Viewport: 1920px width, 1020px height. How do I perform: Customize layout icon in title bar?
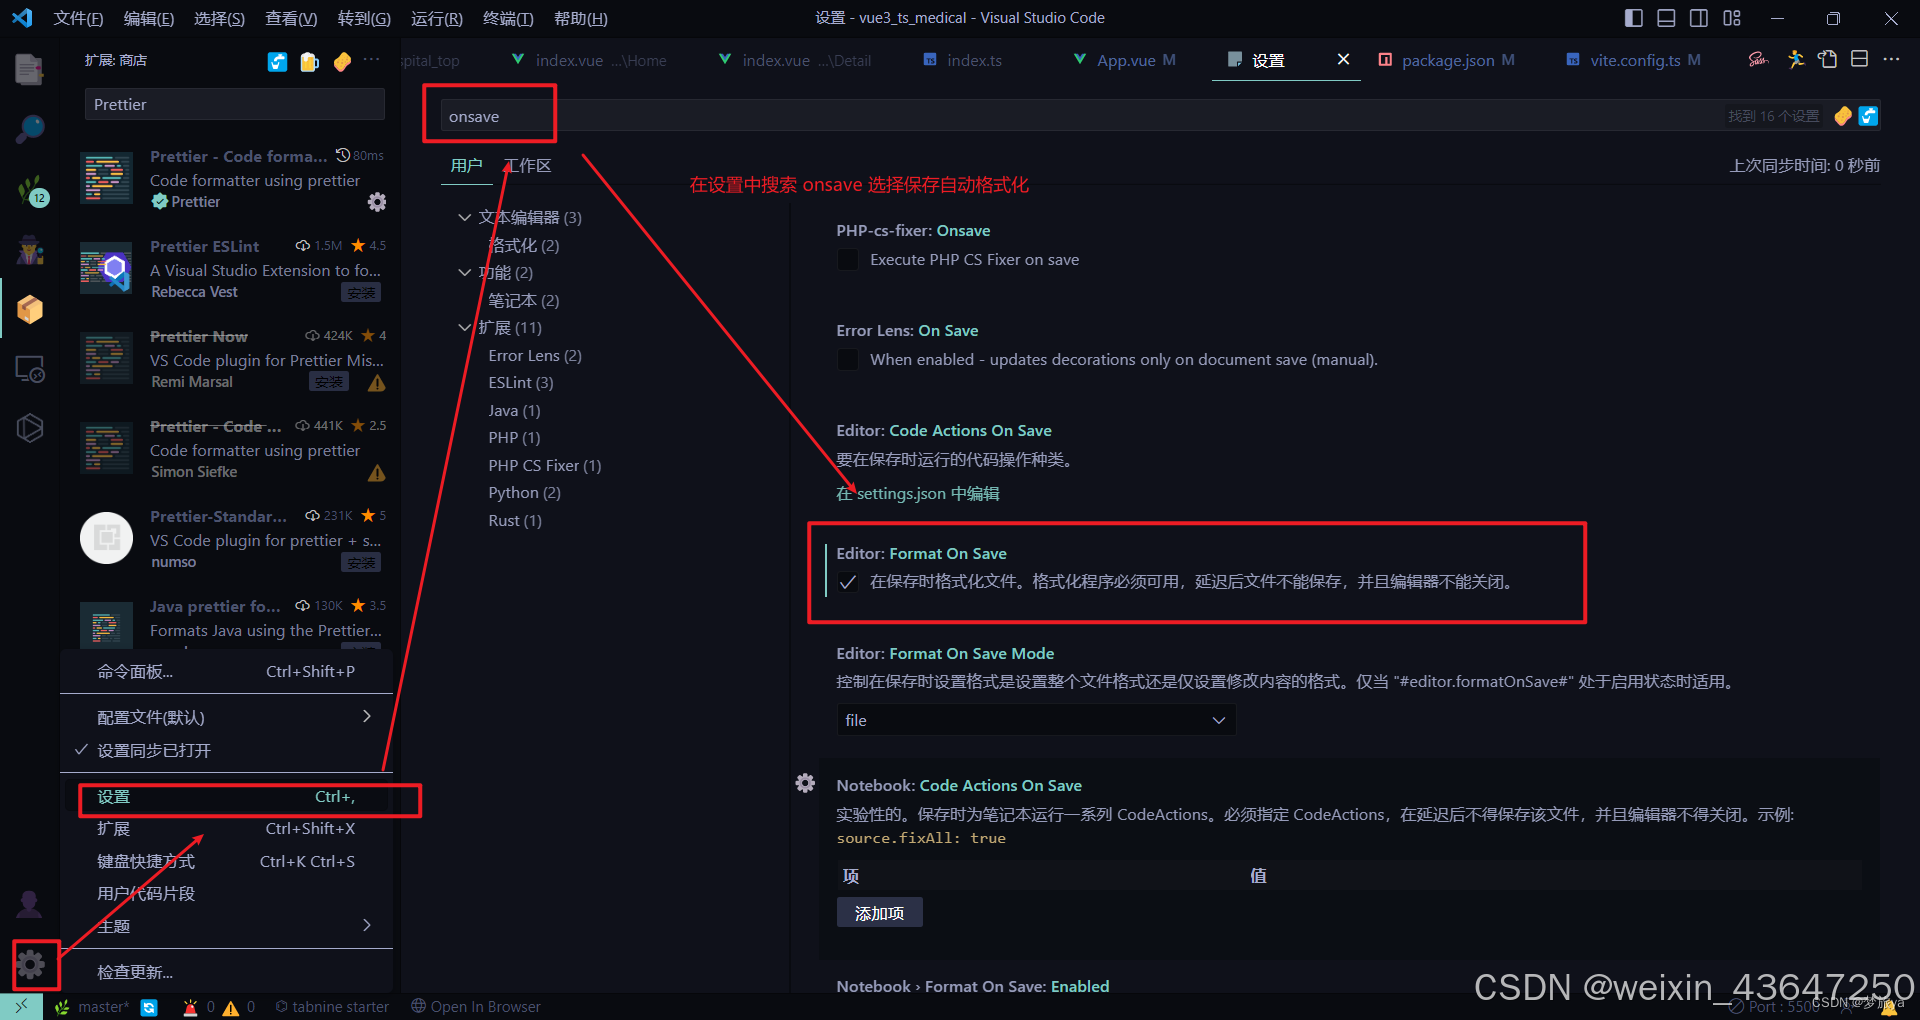1732,18
